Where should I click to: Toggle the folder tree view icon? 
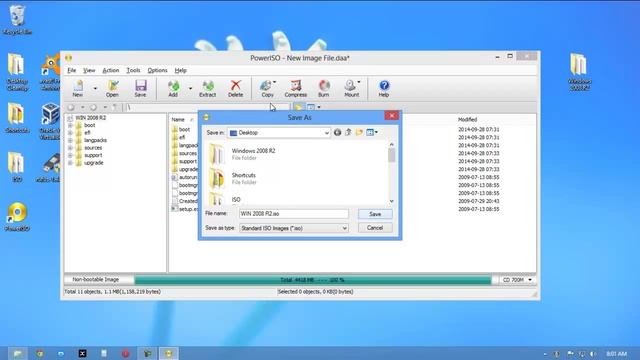tap(299, 107)
